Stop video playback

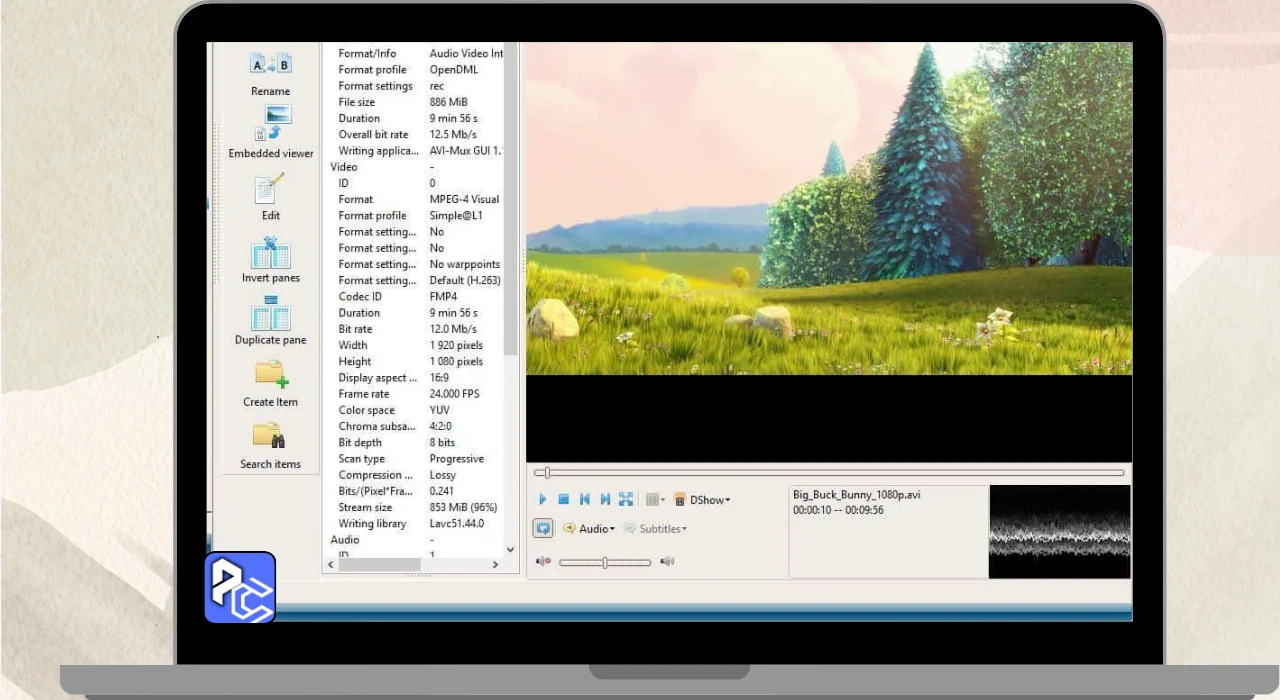point(564,499)
